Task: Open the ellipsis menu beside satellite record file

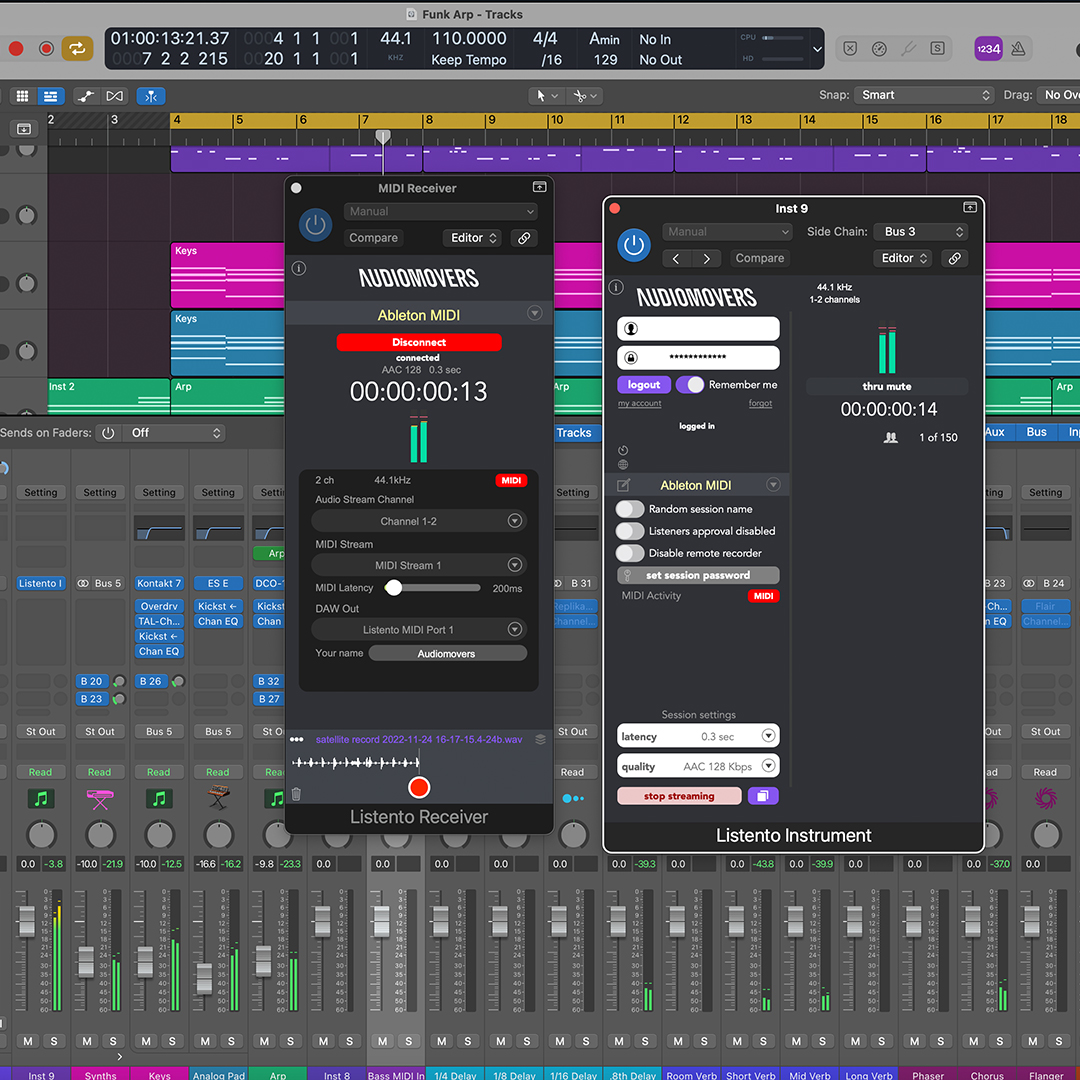Action: (297, 739)
